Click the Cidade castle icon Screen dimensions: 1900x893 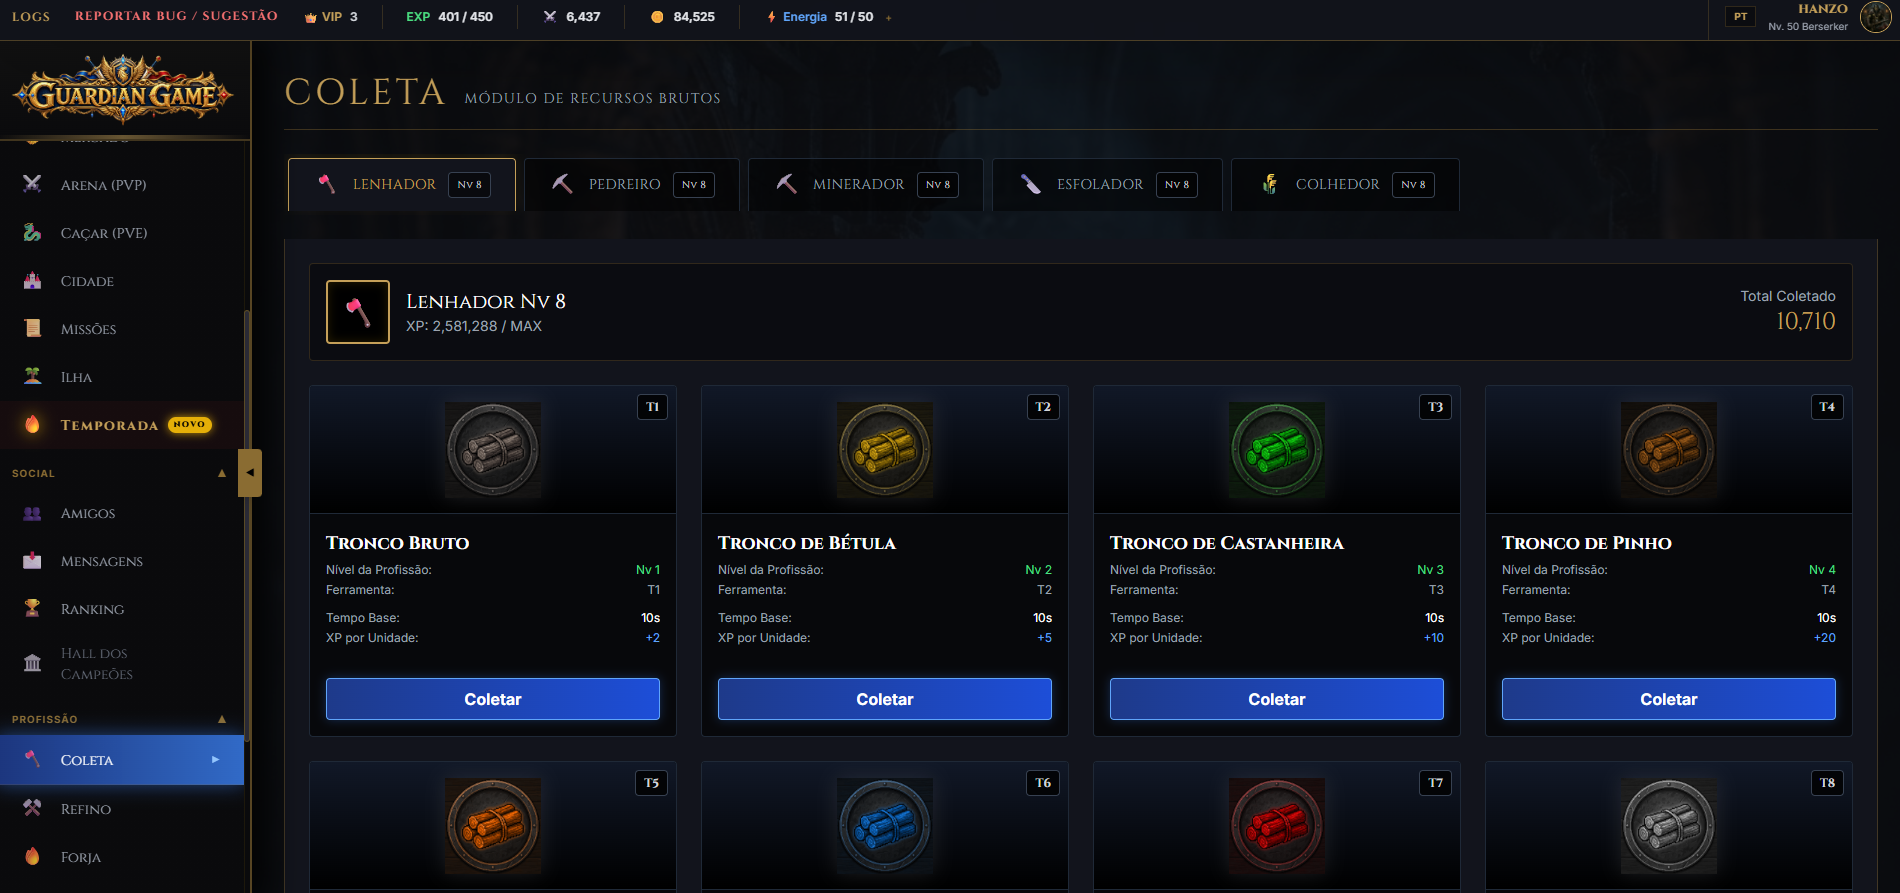[x=32, y=280]
